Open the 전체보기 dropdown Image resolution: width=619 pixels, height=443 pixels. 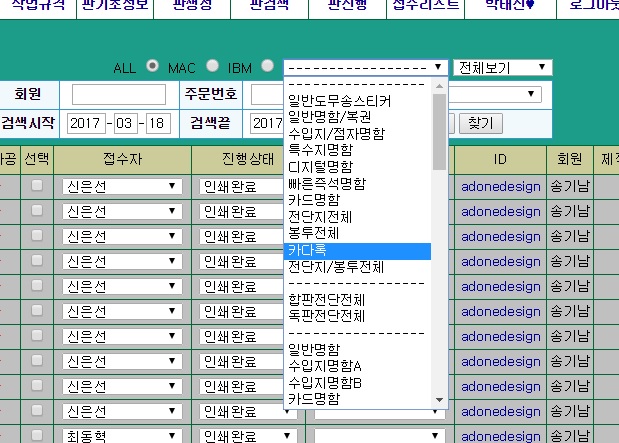(503, 68)
